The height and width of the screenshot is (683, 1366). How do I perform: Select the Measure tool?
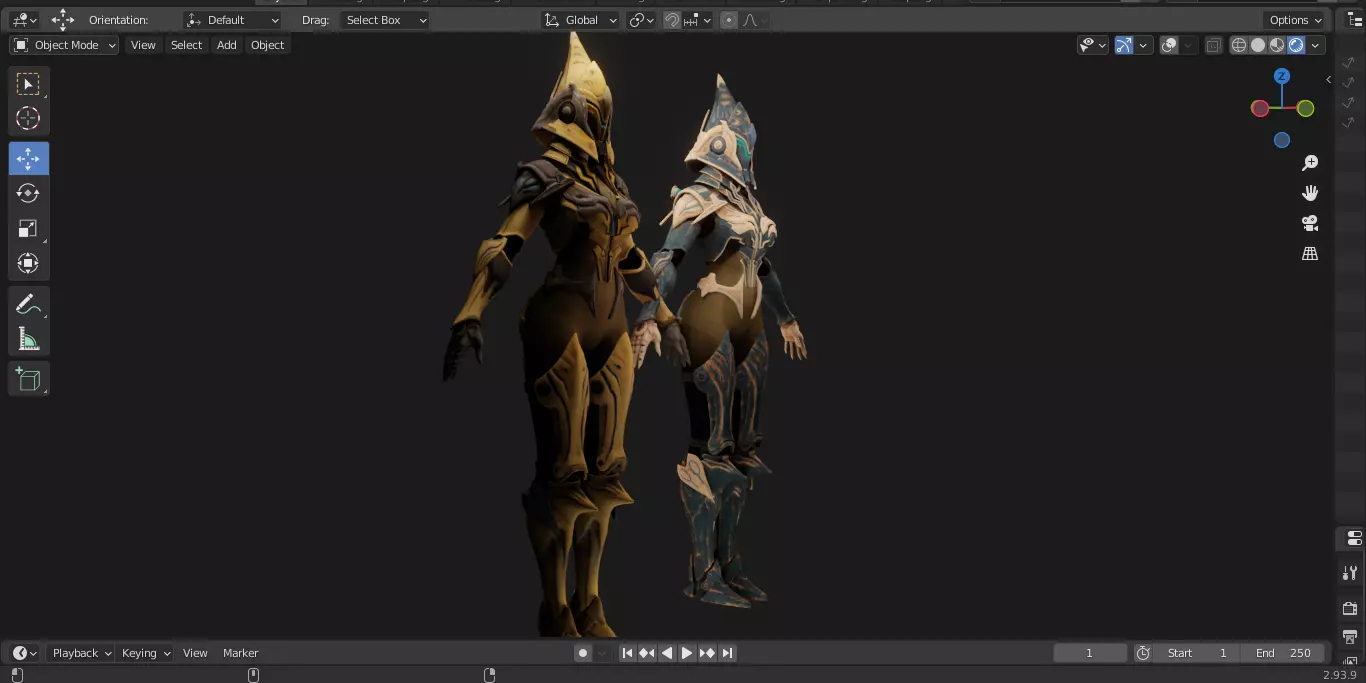[28, 340]
